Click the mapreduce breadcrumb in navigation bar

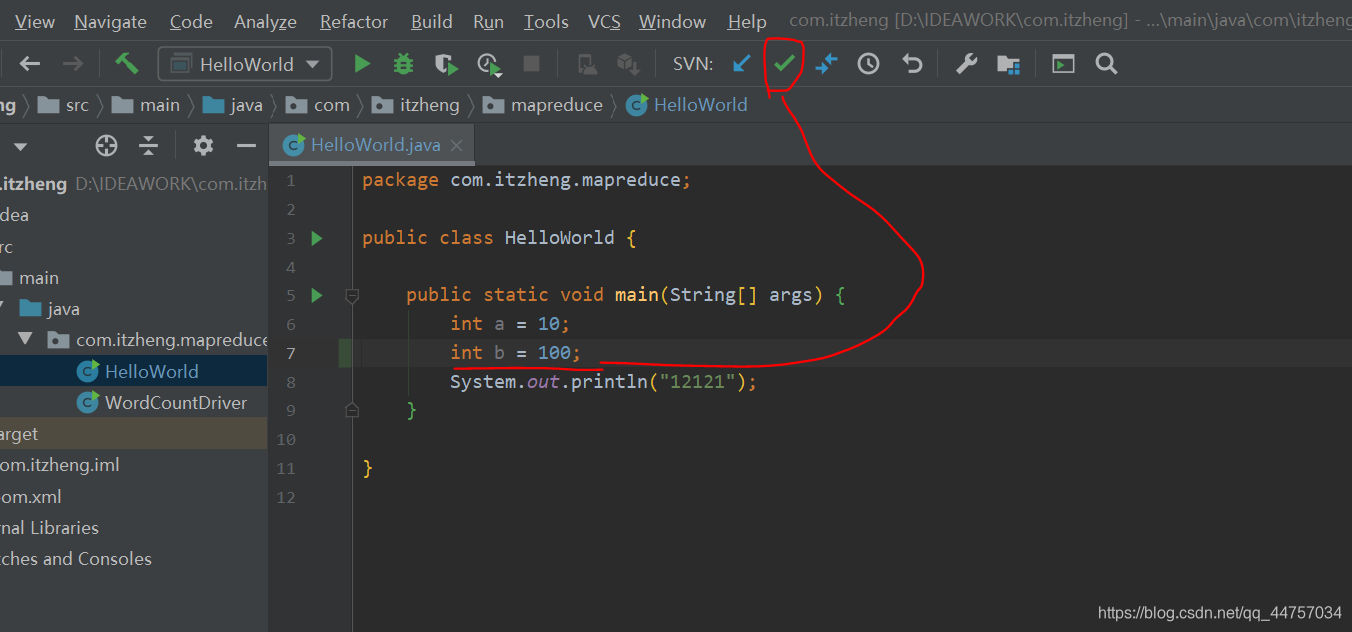[x=556, y=105]
